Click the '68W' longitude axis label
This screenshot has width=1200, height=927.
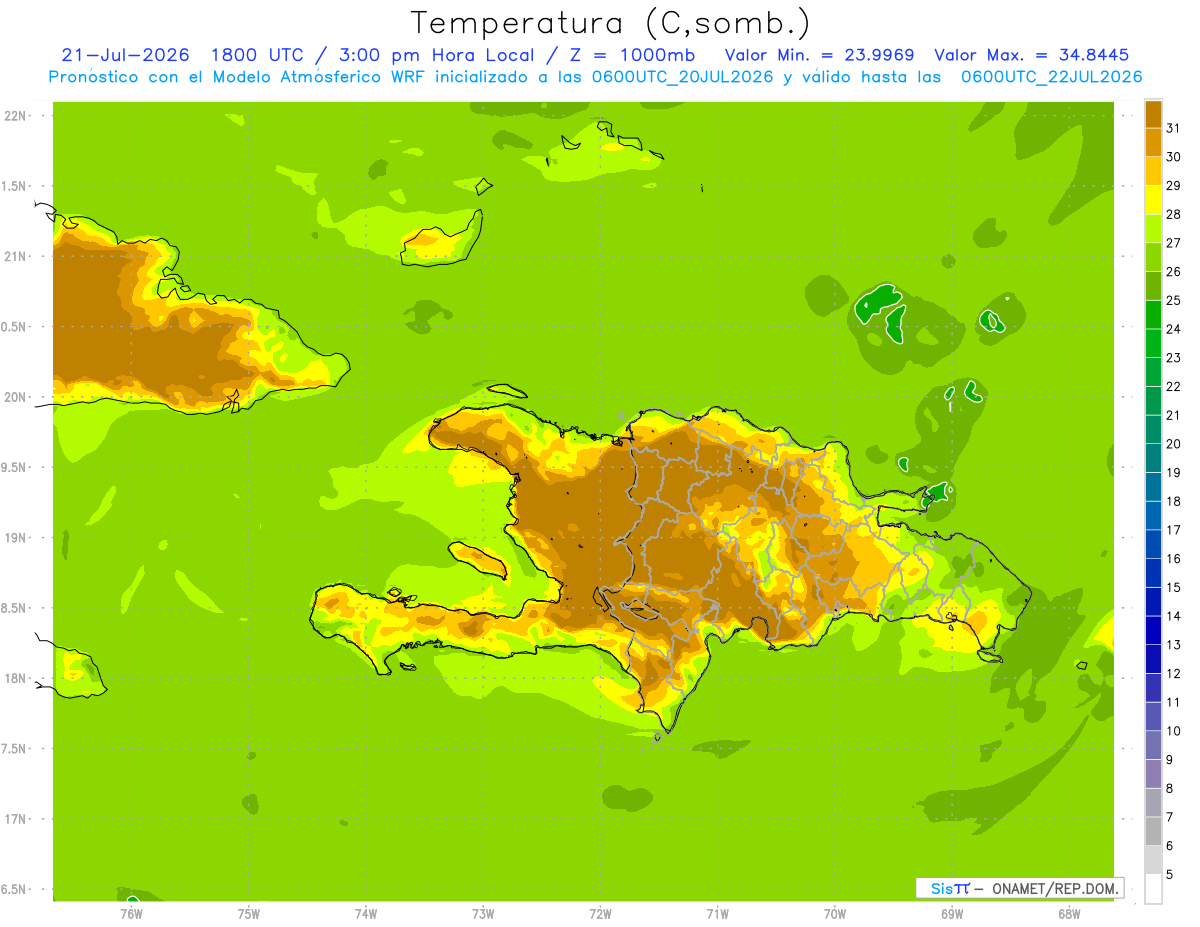(1069, 913)
